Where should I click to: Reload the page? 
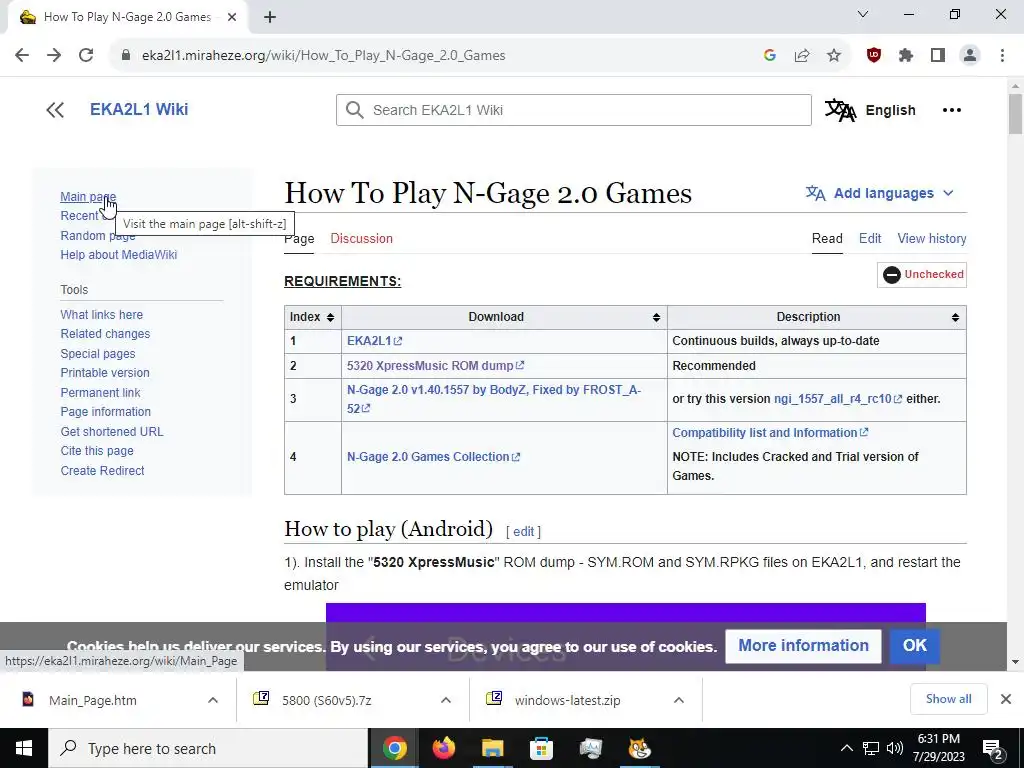[86, 56]
